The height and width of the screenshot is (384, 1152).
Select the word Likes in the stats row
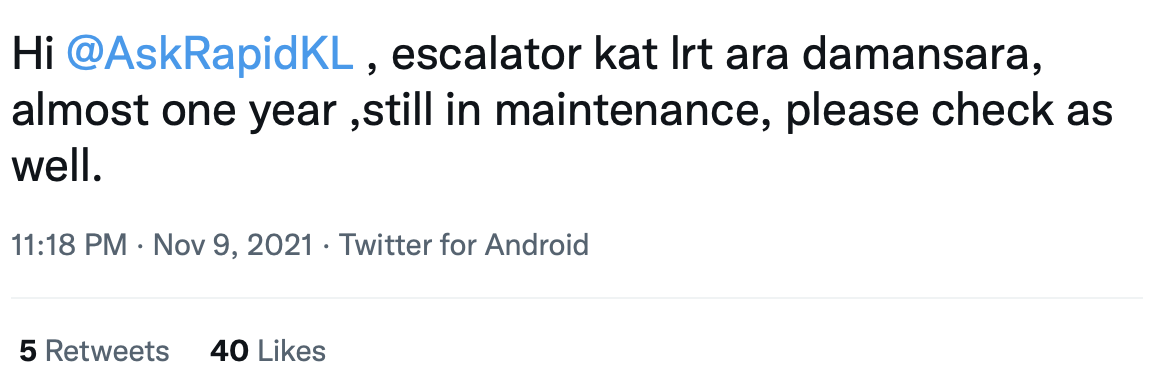pos(292,351)
